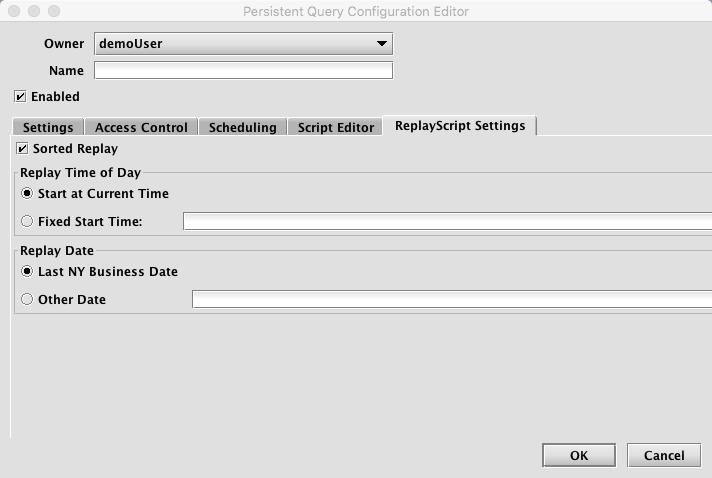Viewport: 712px width, 478px height.
Task: Open the Owner dropdown showing demoUser
Action: click(x=243, y=44)
